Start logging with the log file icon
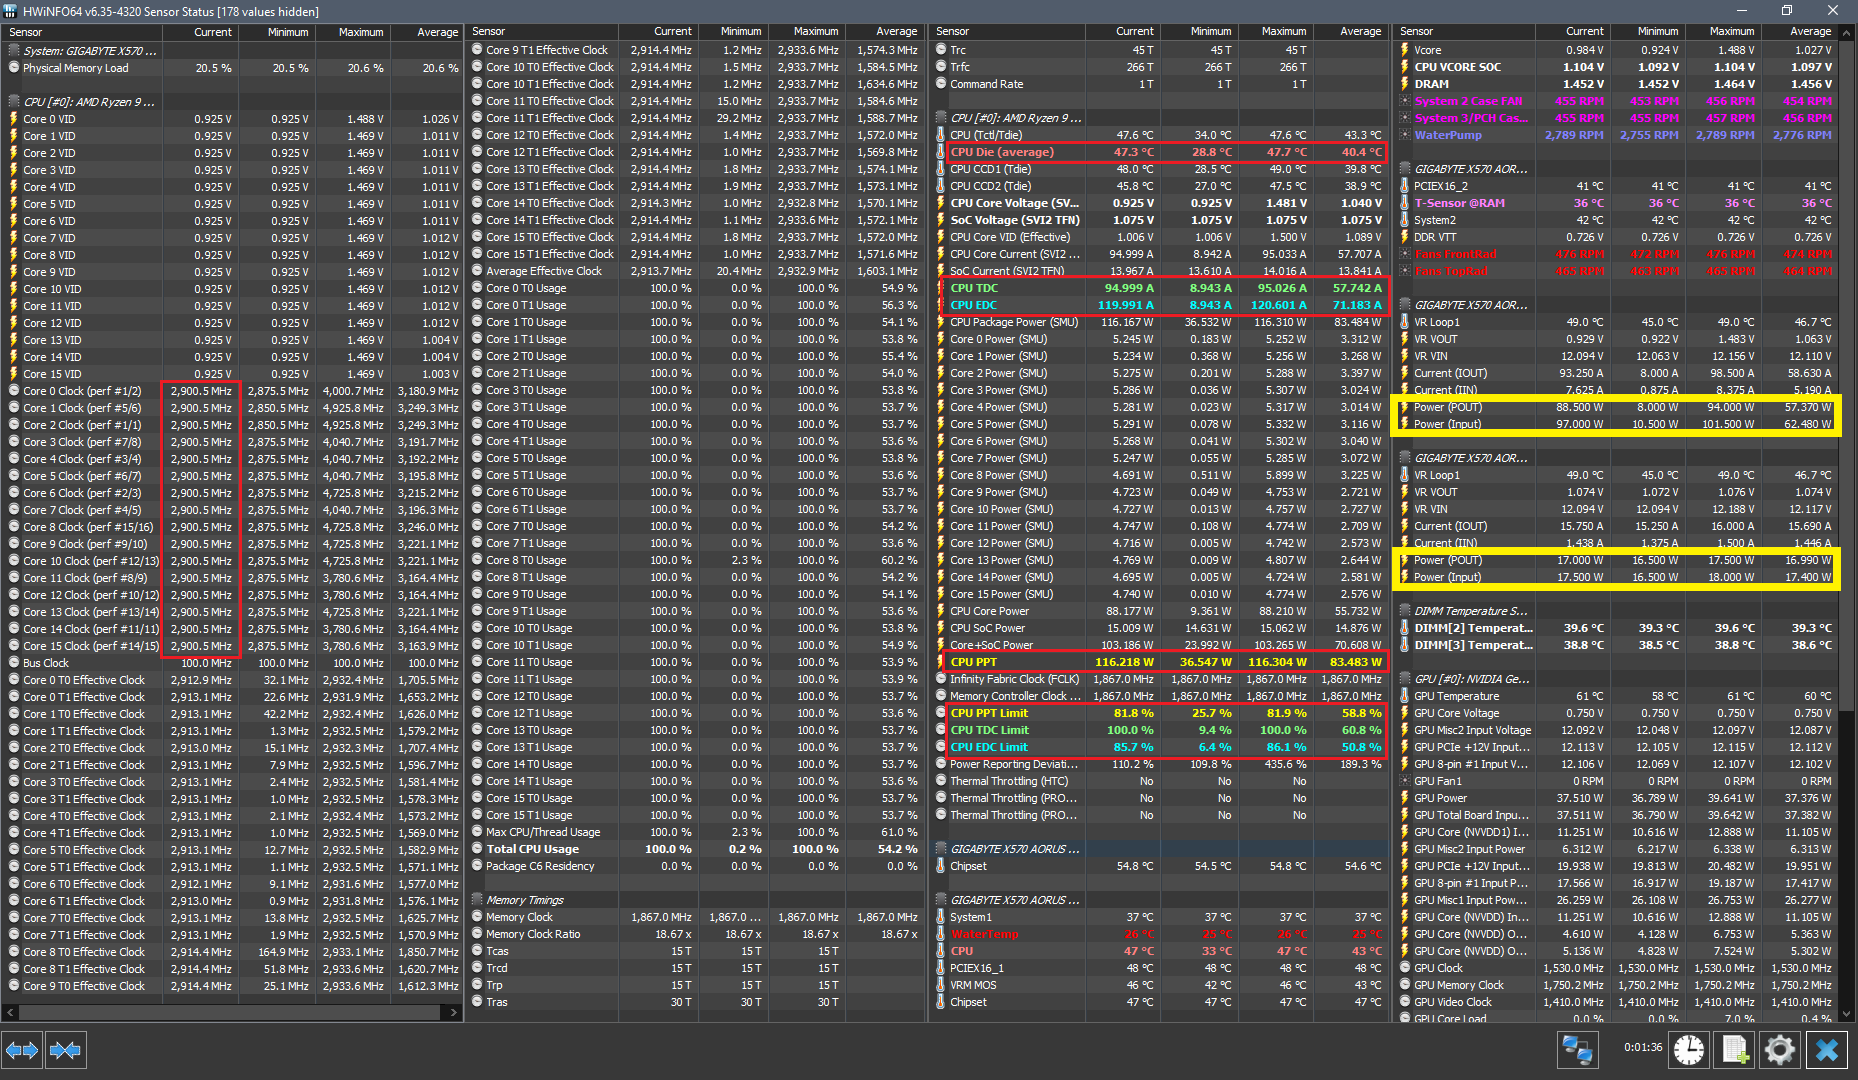1858x1080 pixels. point(1734,1050)
